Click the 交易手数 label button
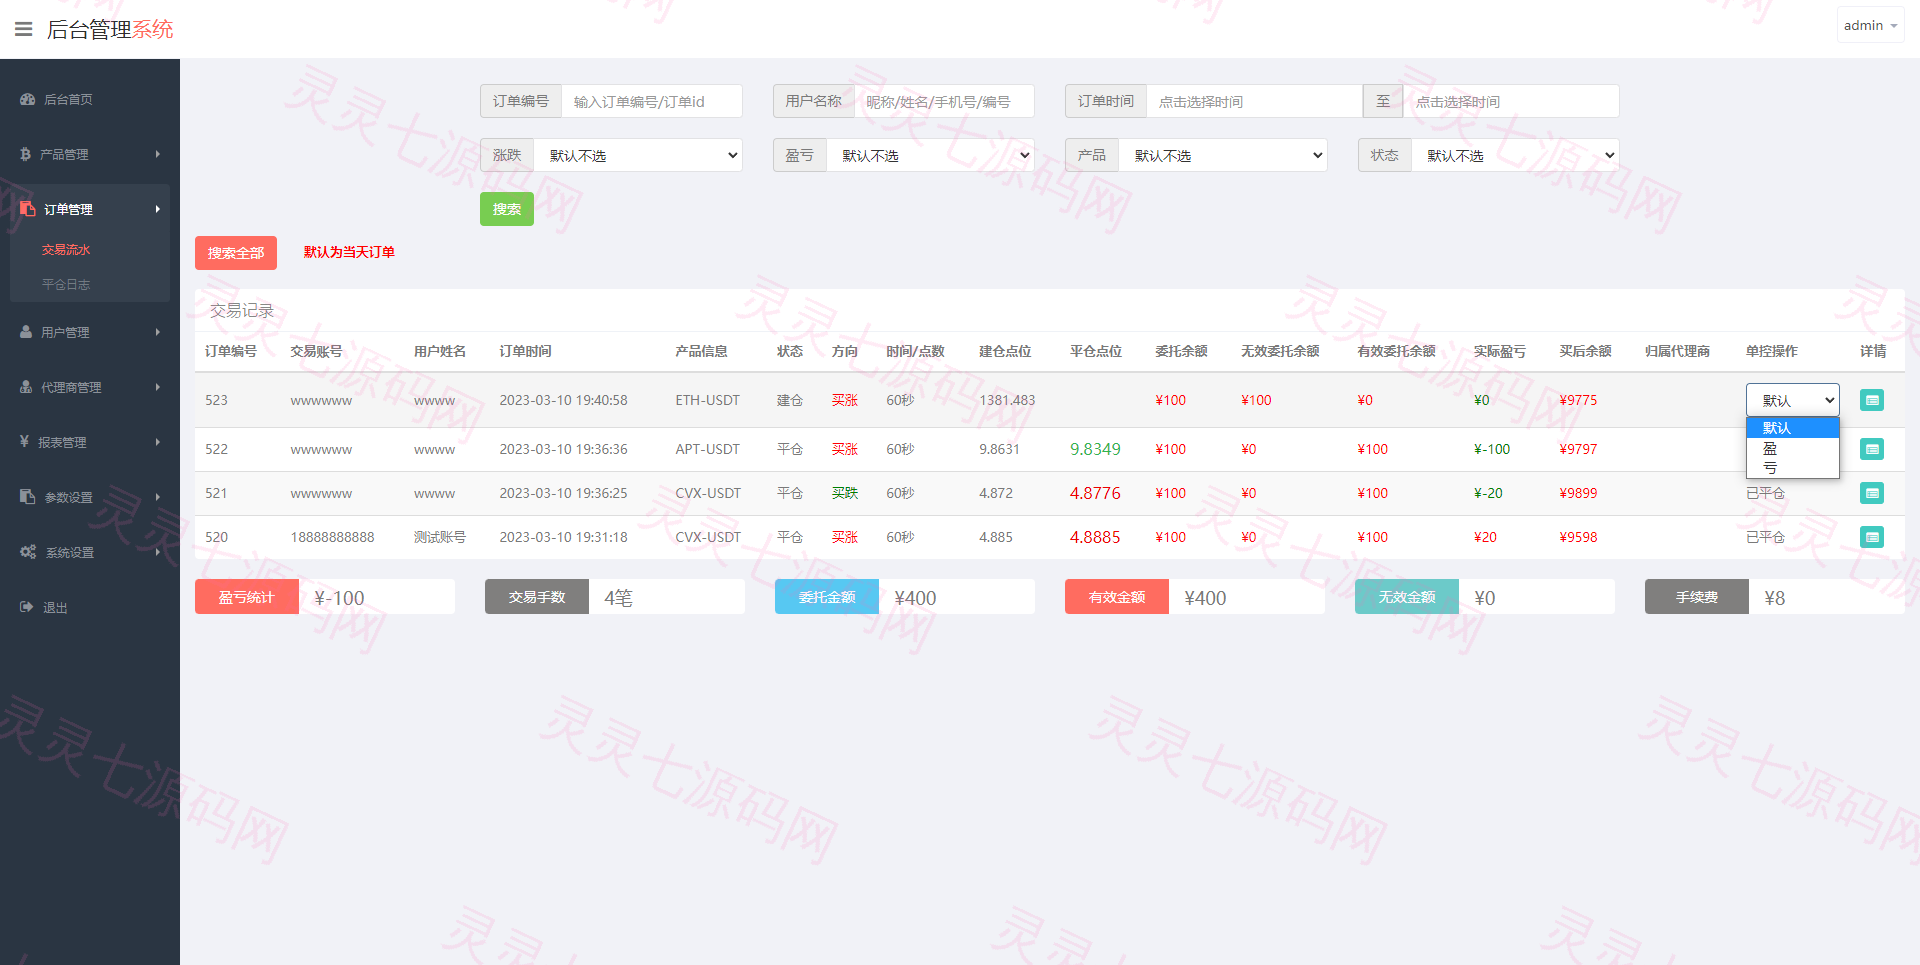This screenshot has width=1920, height=965. click(537, 597)
